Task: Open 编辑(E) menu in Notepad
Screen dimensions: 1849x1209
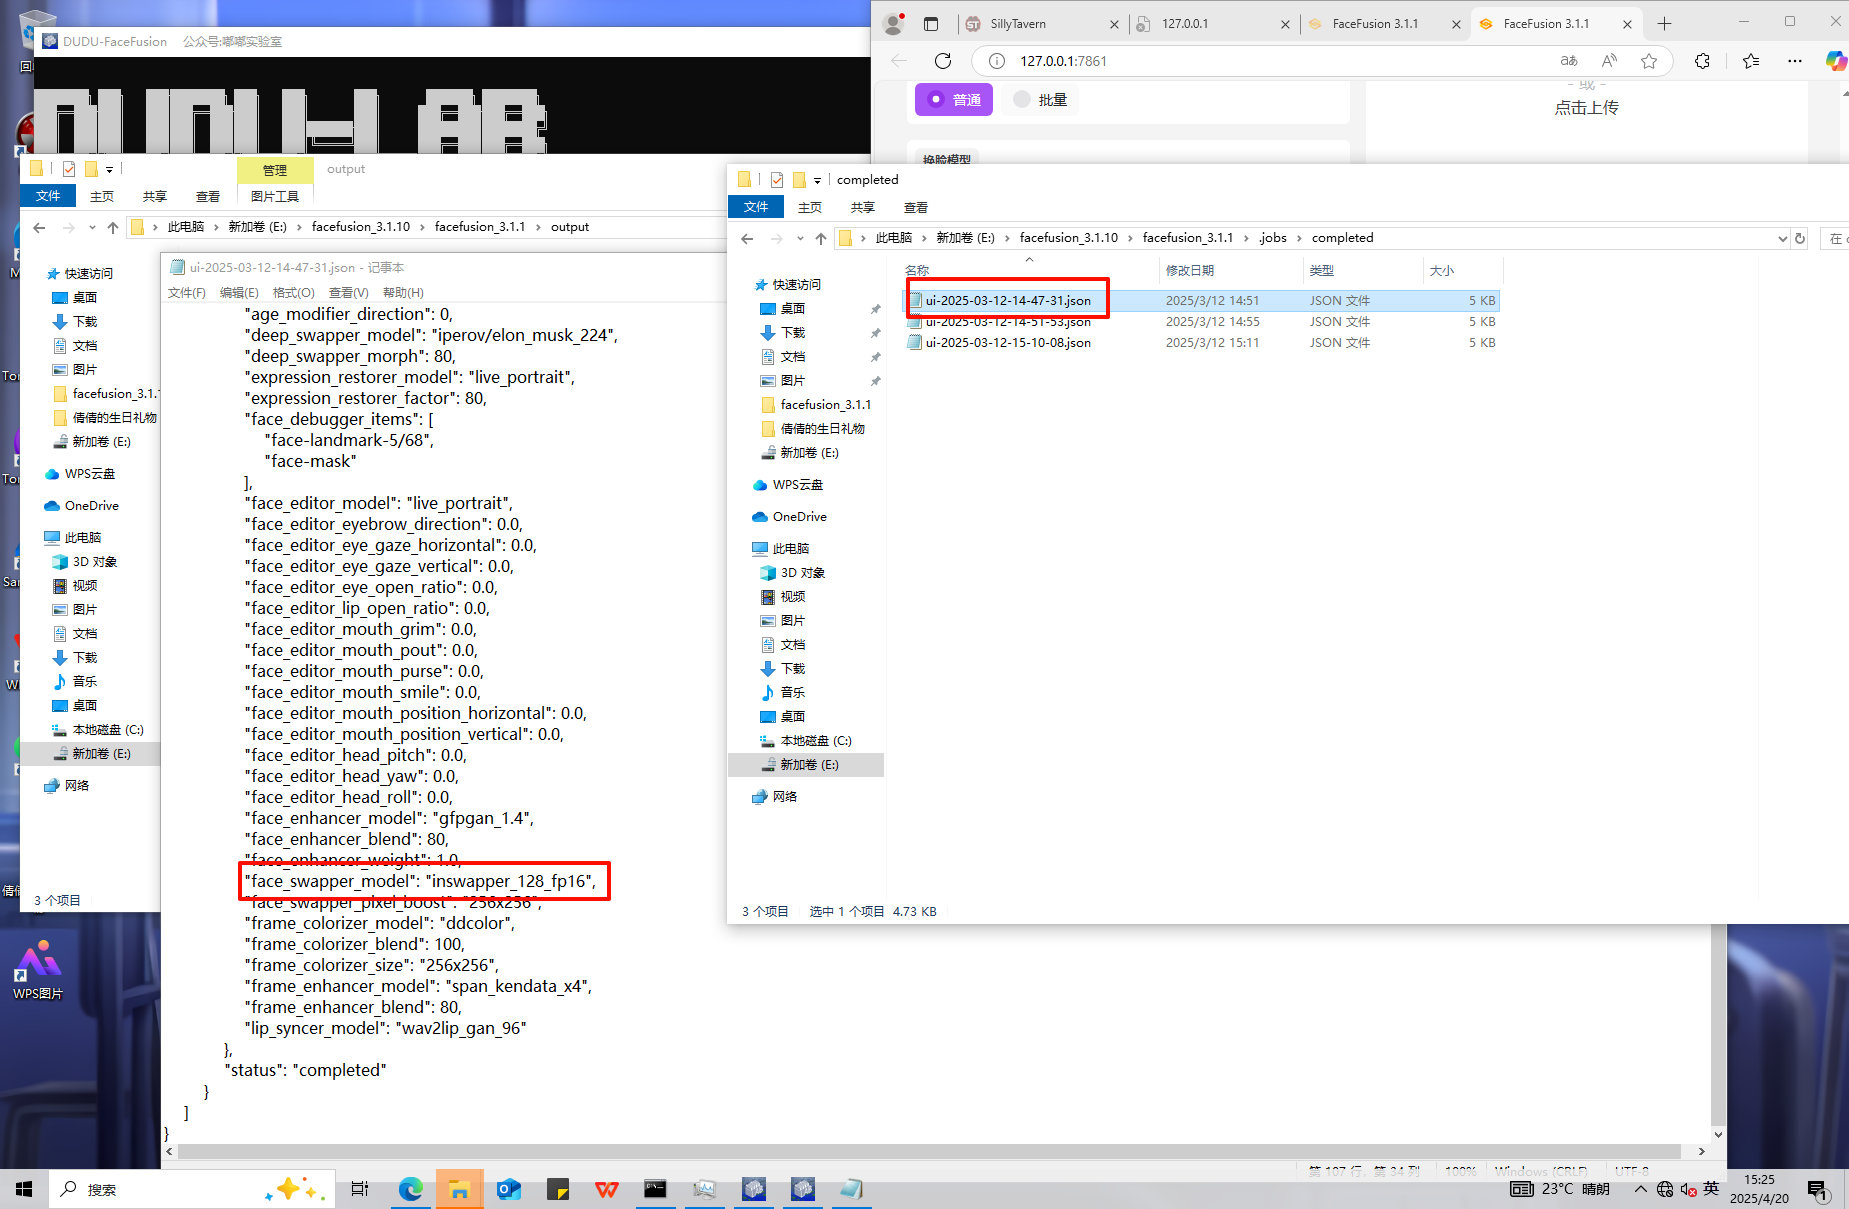Action: (x=239, y=292)
